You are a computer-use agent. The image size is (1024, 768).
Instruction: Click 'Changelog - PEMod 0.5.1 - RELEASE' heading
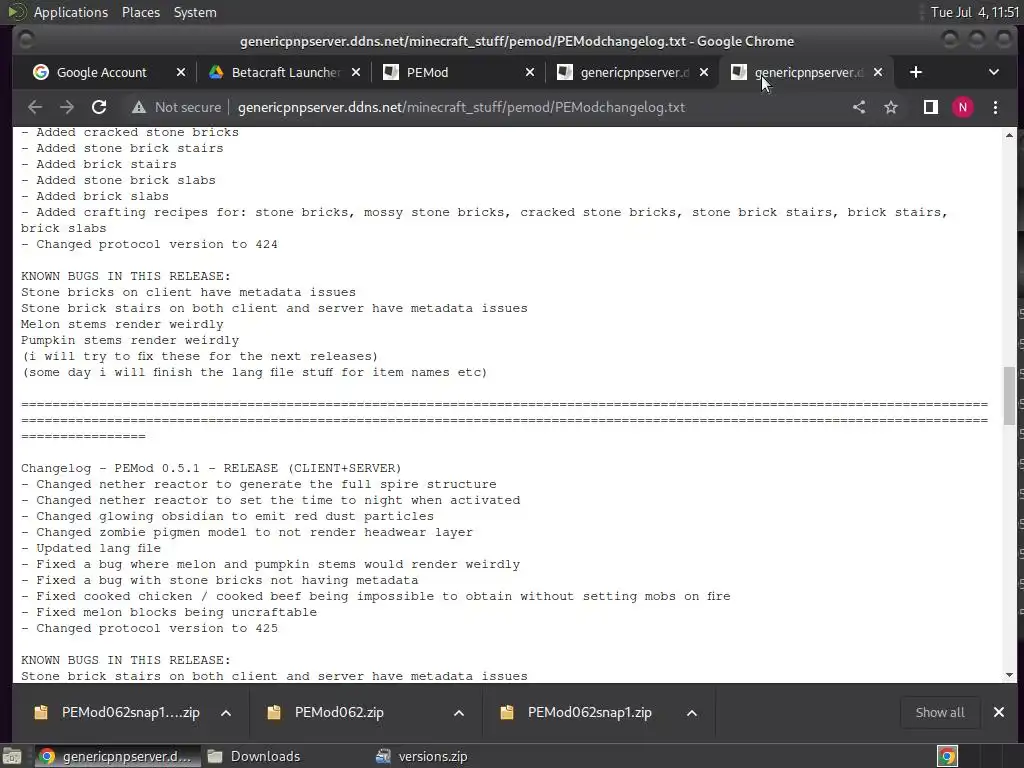(212, 468)
